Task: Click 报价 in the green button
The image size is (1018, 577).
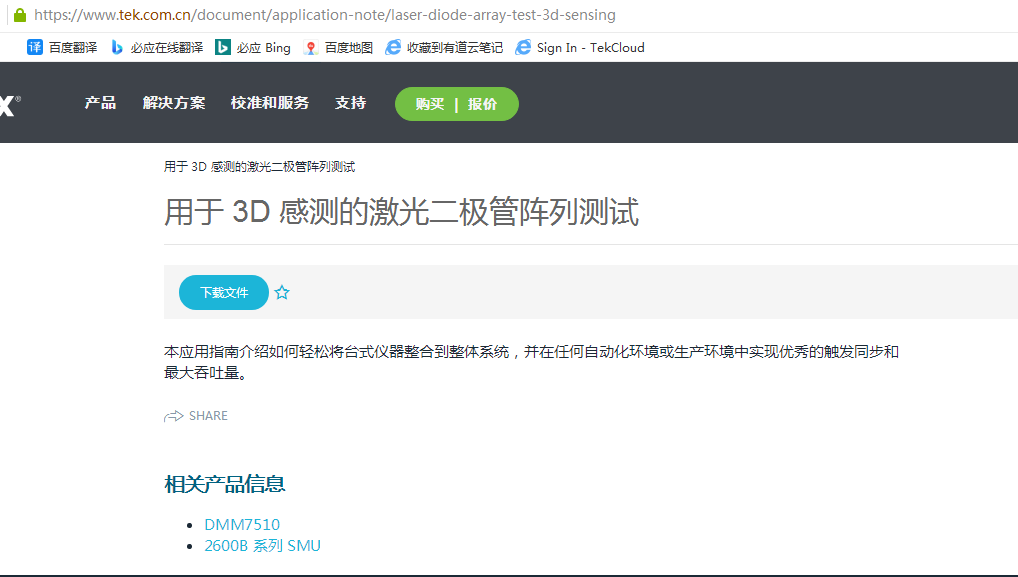Action: coord(482,104)
